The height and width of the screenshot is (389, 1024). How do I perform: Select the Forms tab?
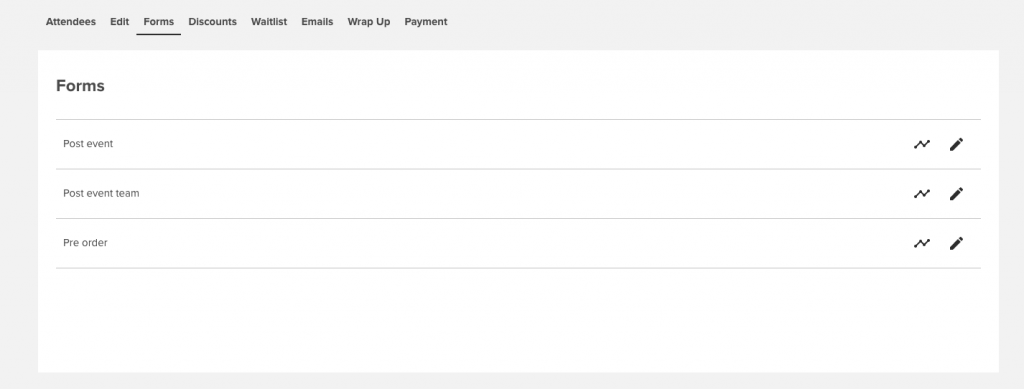coord(159,22)
